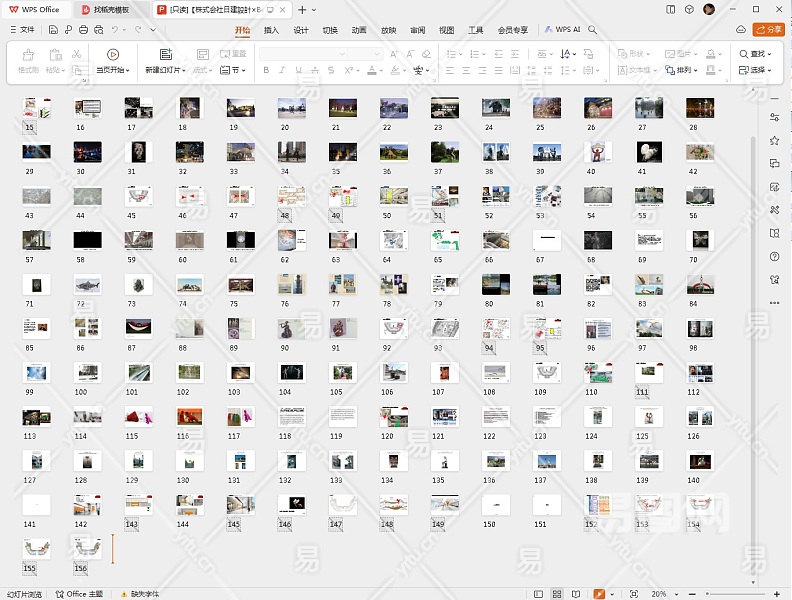Open the 设计 ribbon tab
This screenshot has width=792, height=600.
pyautogui.click(x=301, y=30)
